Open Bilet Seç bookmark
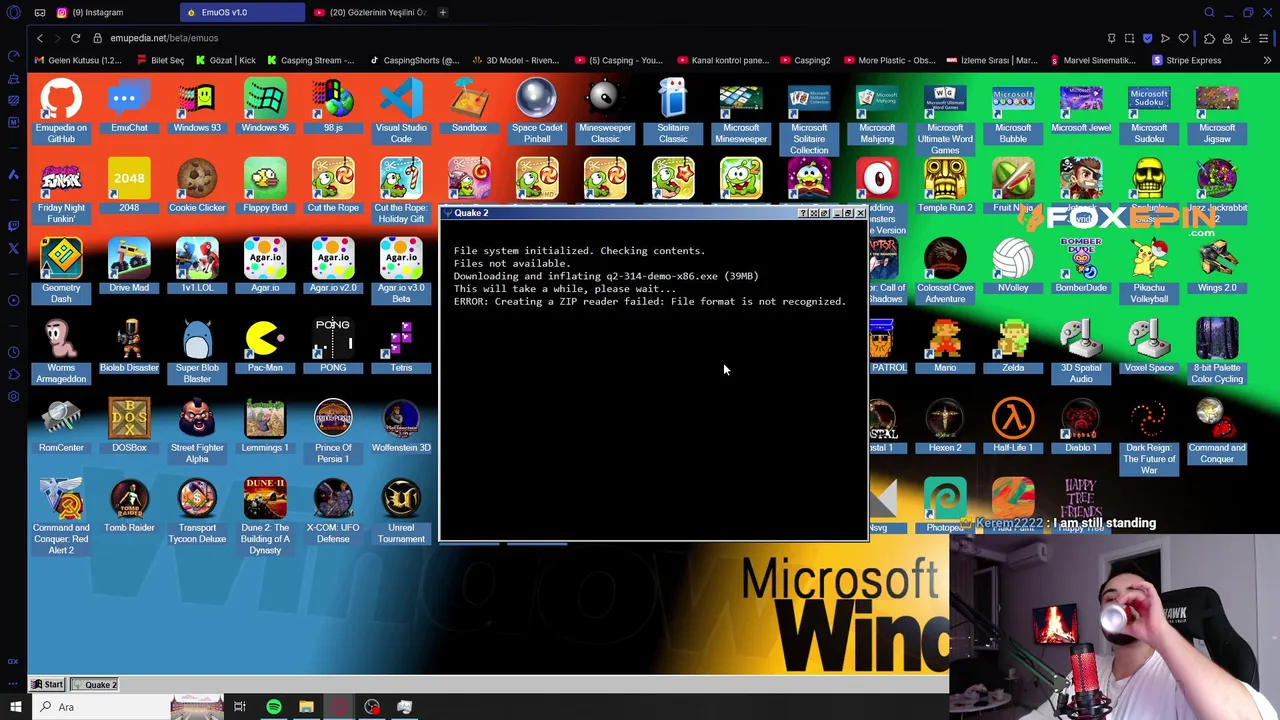The height and width of the screenshot is (720, 1280). coord(159,60)
